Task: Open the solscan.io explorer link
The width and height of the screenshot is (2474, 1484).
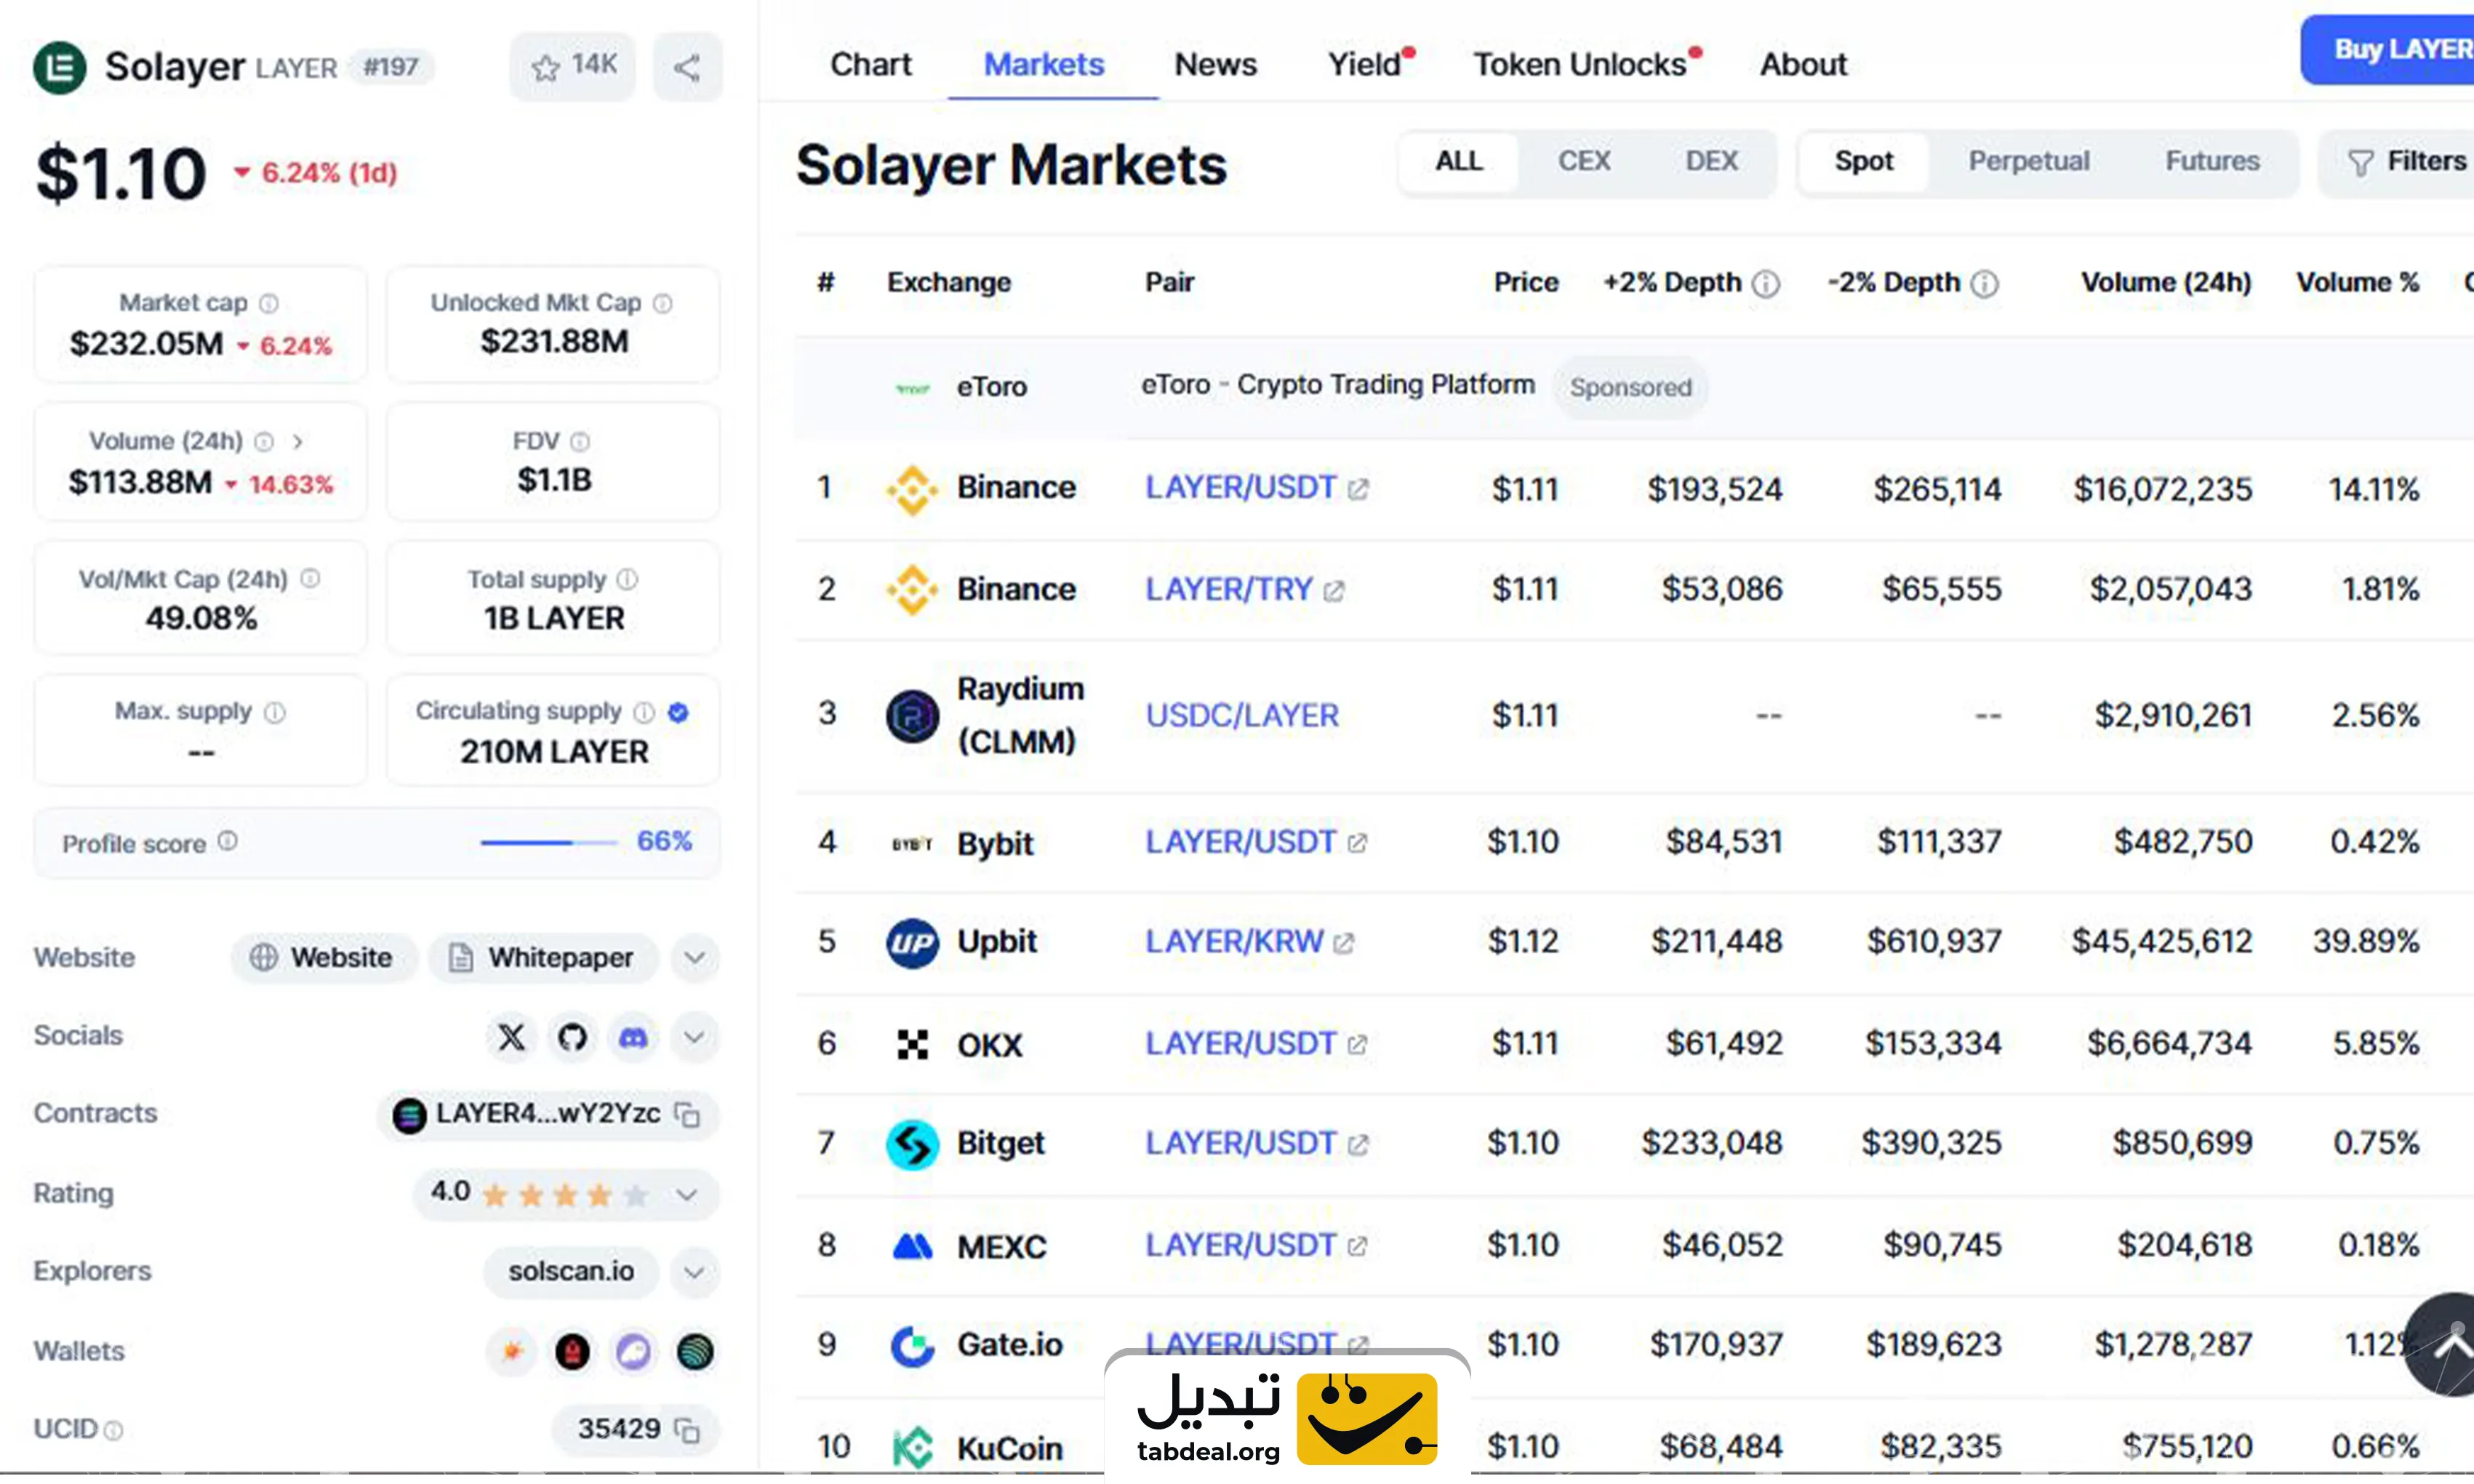Action: [x=571, y=1272]
